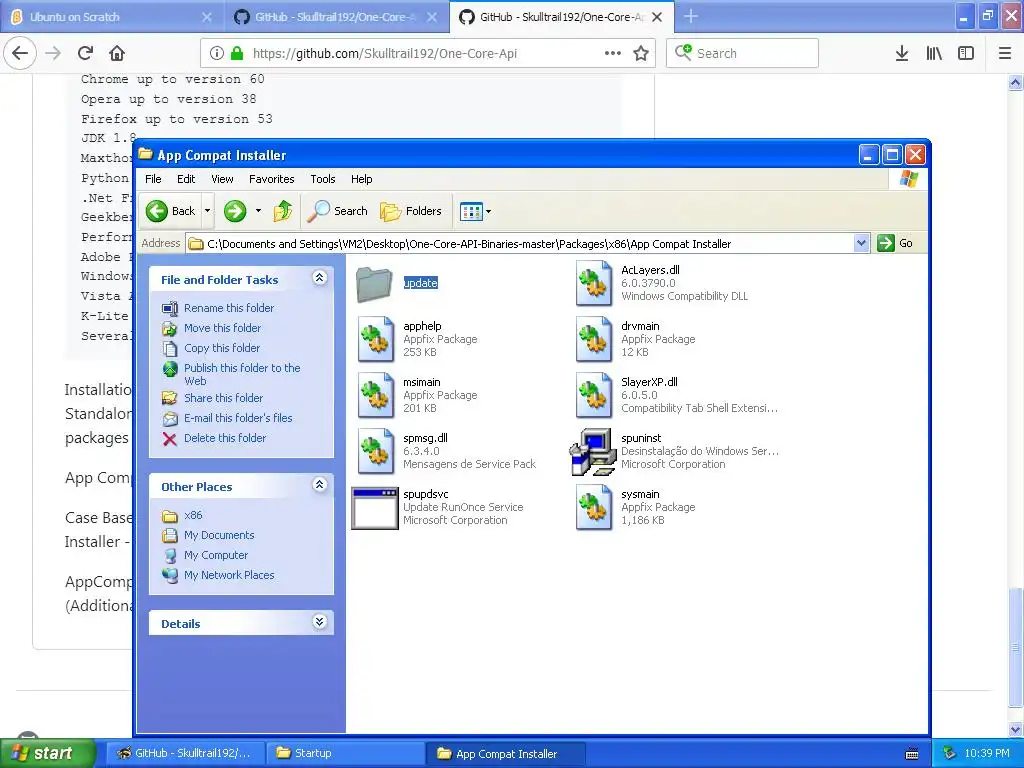Go up one folder level icon
Viewport: 1024px width, 768px height.
[283, 211]
